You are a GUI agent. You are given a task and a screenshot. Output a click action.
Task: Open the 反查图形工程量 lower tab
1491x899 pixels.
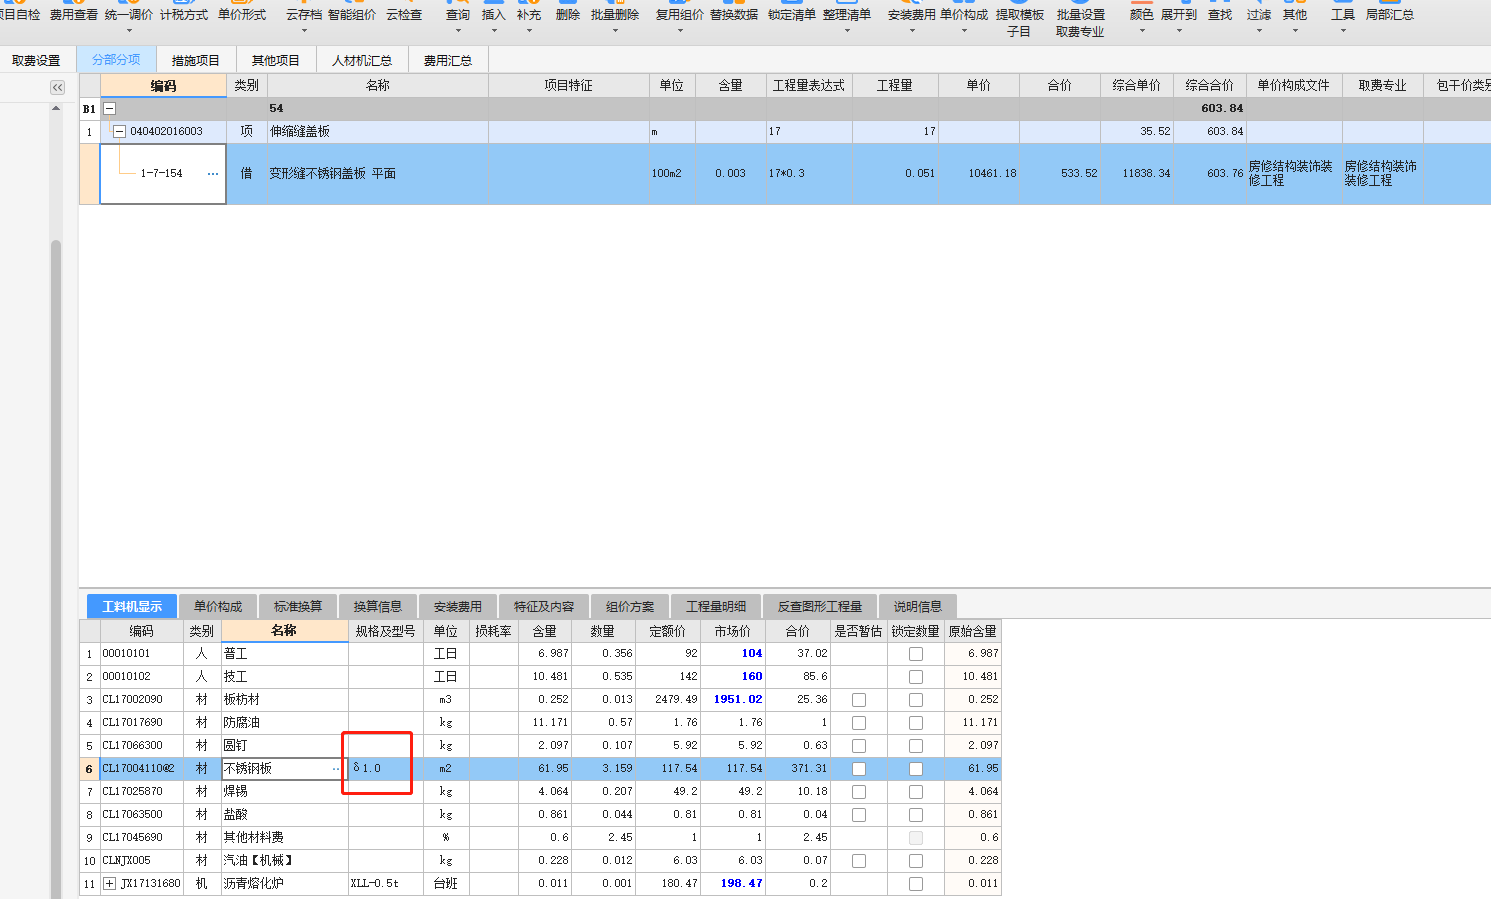click(x=820, y=606)
